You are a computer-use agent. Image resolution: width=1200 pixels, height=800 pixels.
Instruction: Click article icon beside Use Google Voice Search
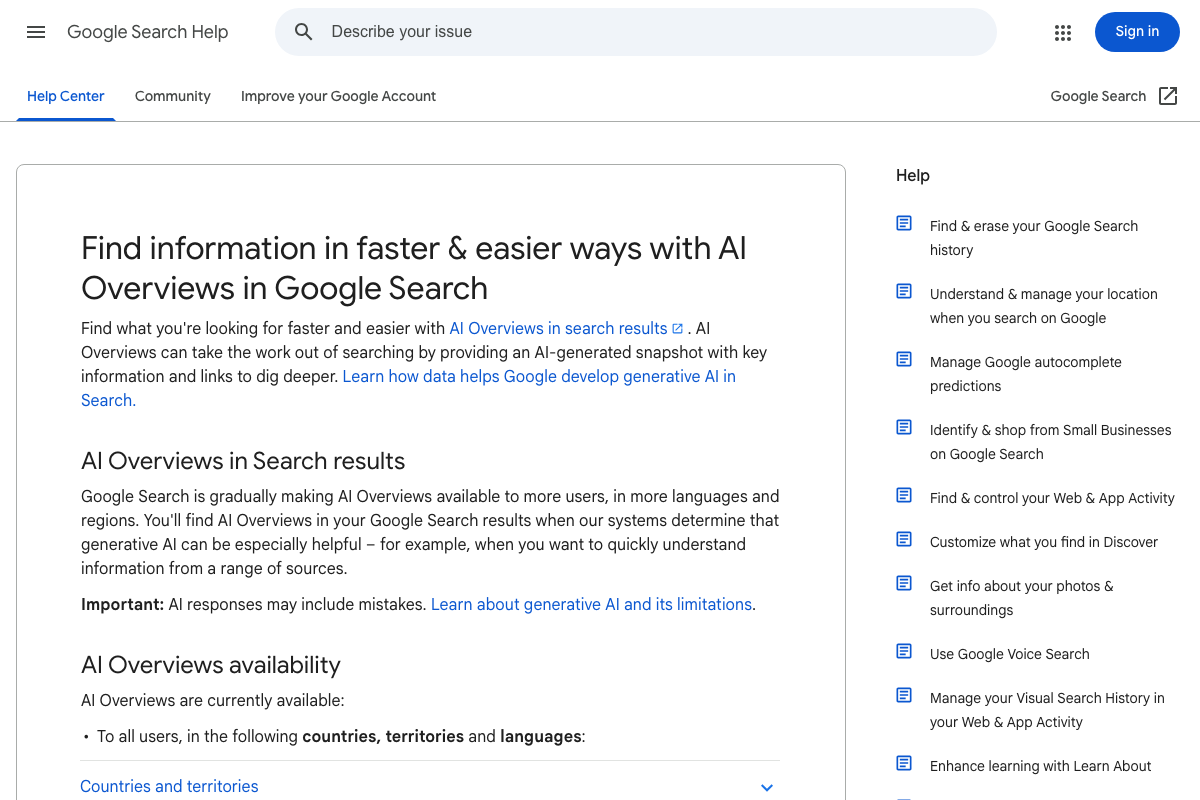click(904, 651)
